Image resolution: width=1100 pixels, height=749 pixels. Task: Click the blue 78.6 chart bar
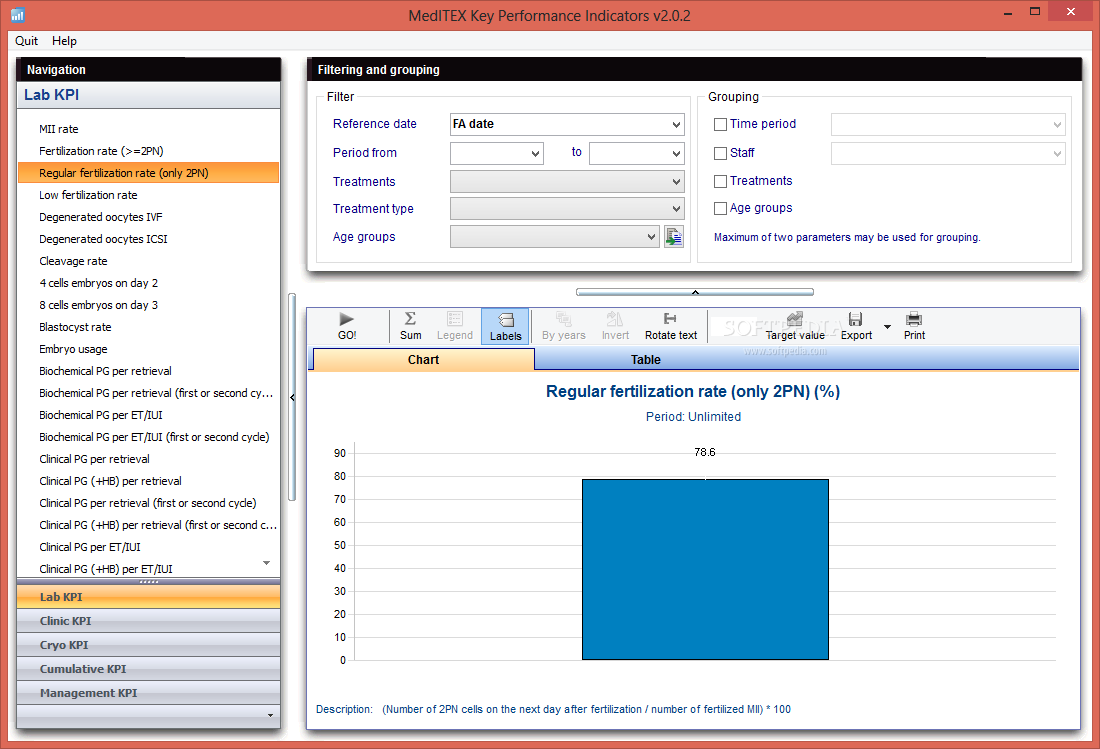pyautogui.click(x=705, y=569)
